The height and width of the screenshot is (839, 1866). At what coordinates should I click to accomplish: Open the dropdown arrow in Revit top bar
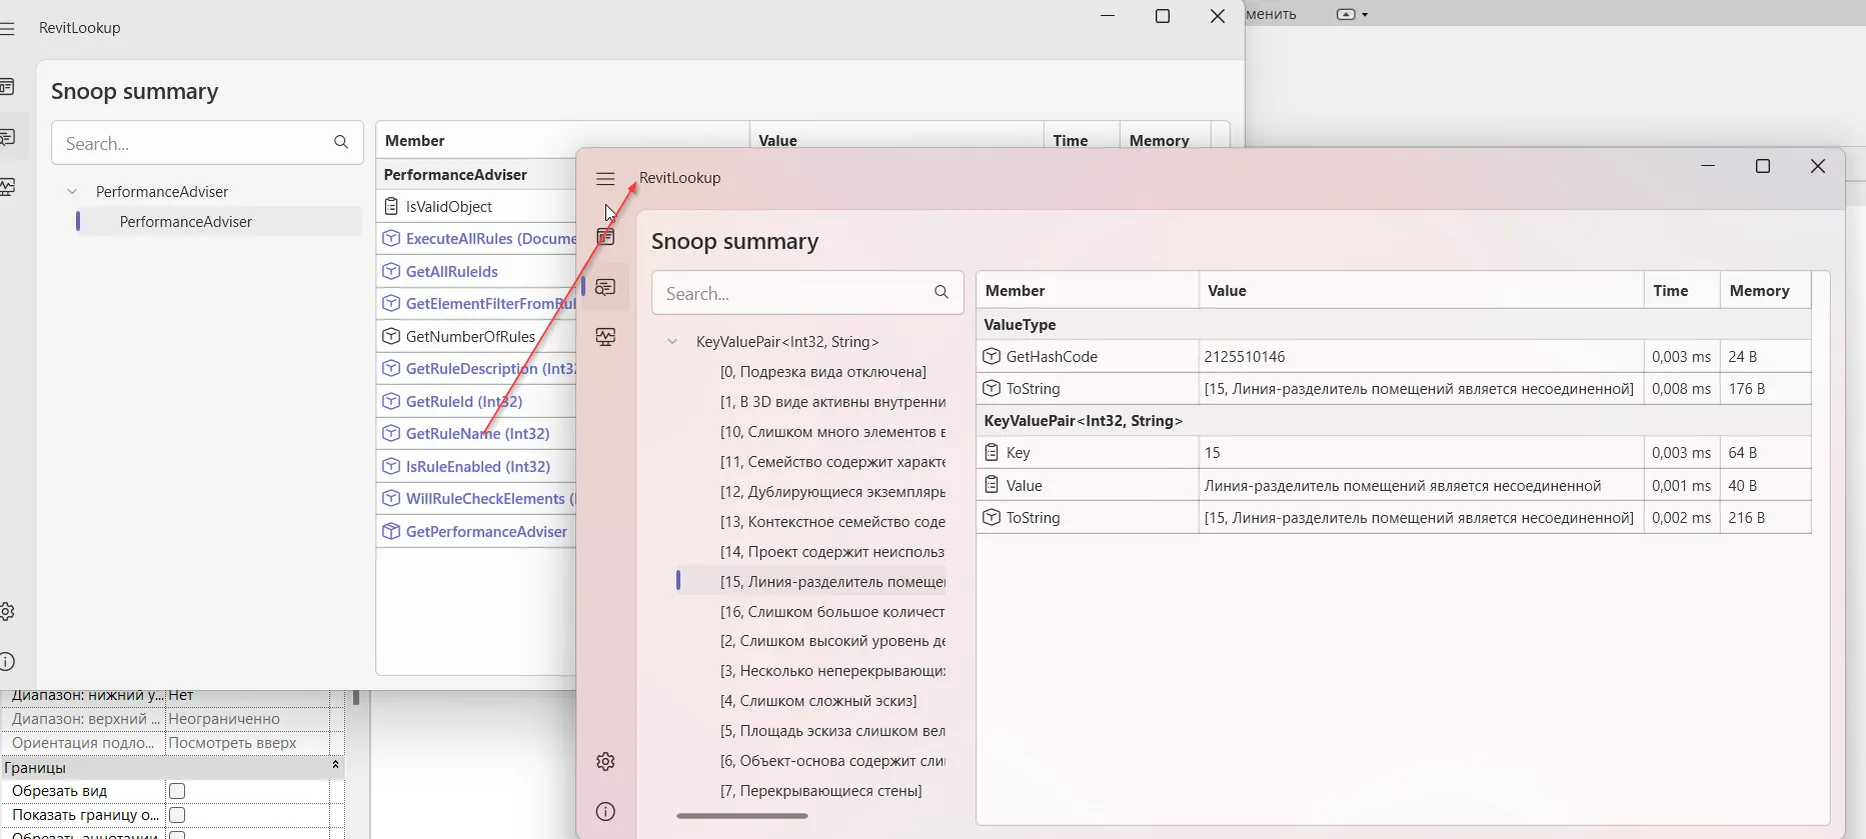pyautogui.click(x=1365, y=15)
